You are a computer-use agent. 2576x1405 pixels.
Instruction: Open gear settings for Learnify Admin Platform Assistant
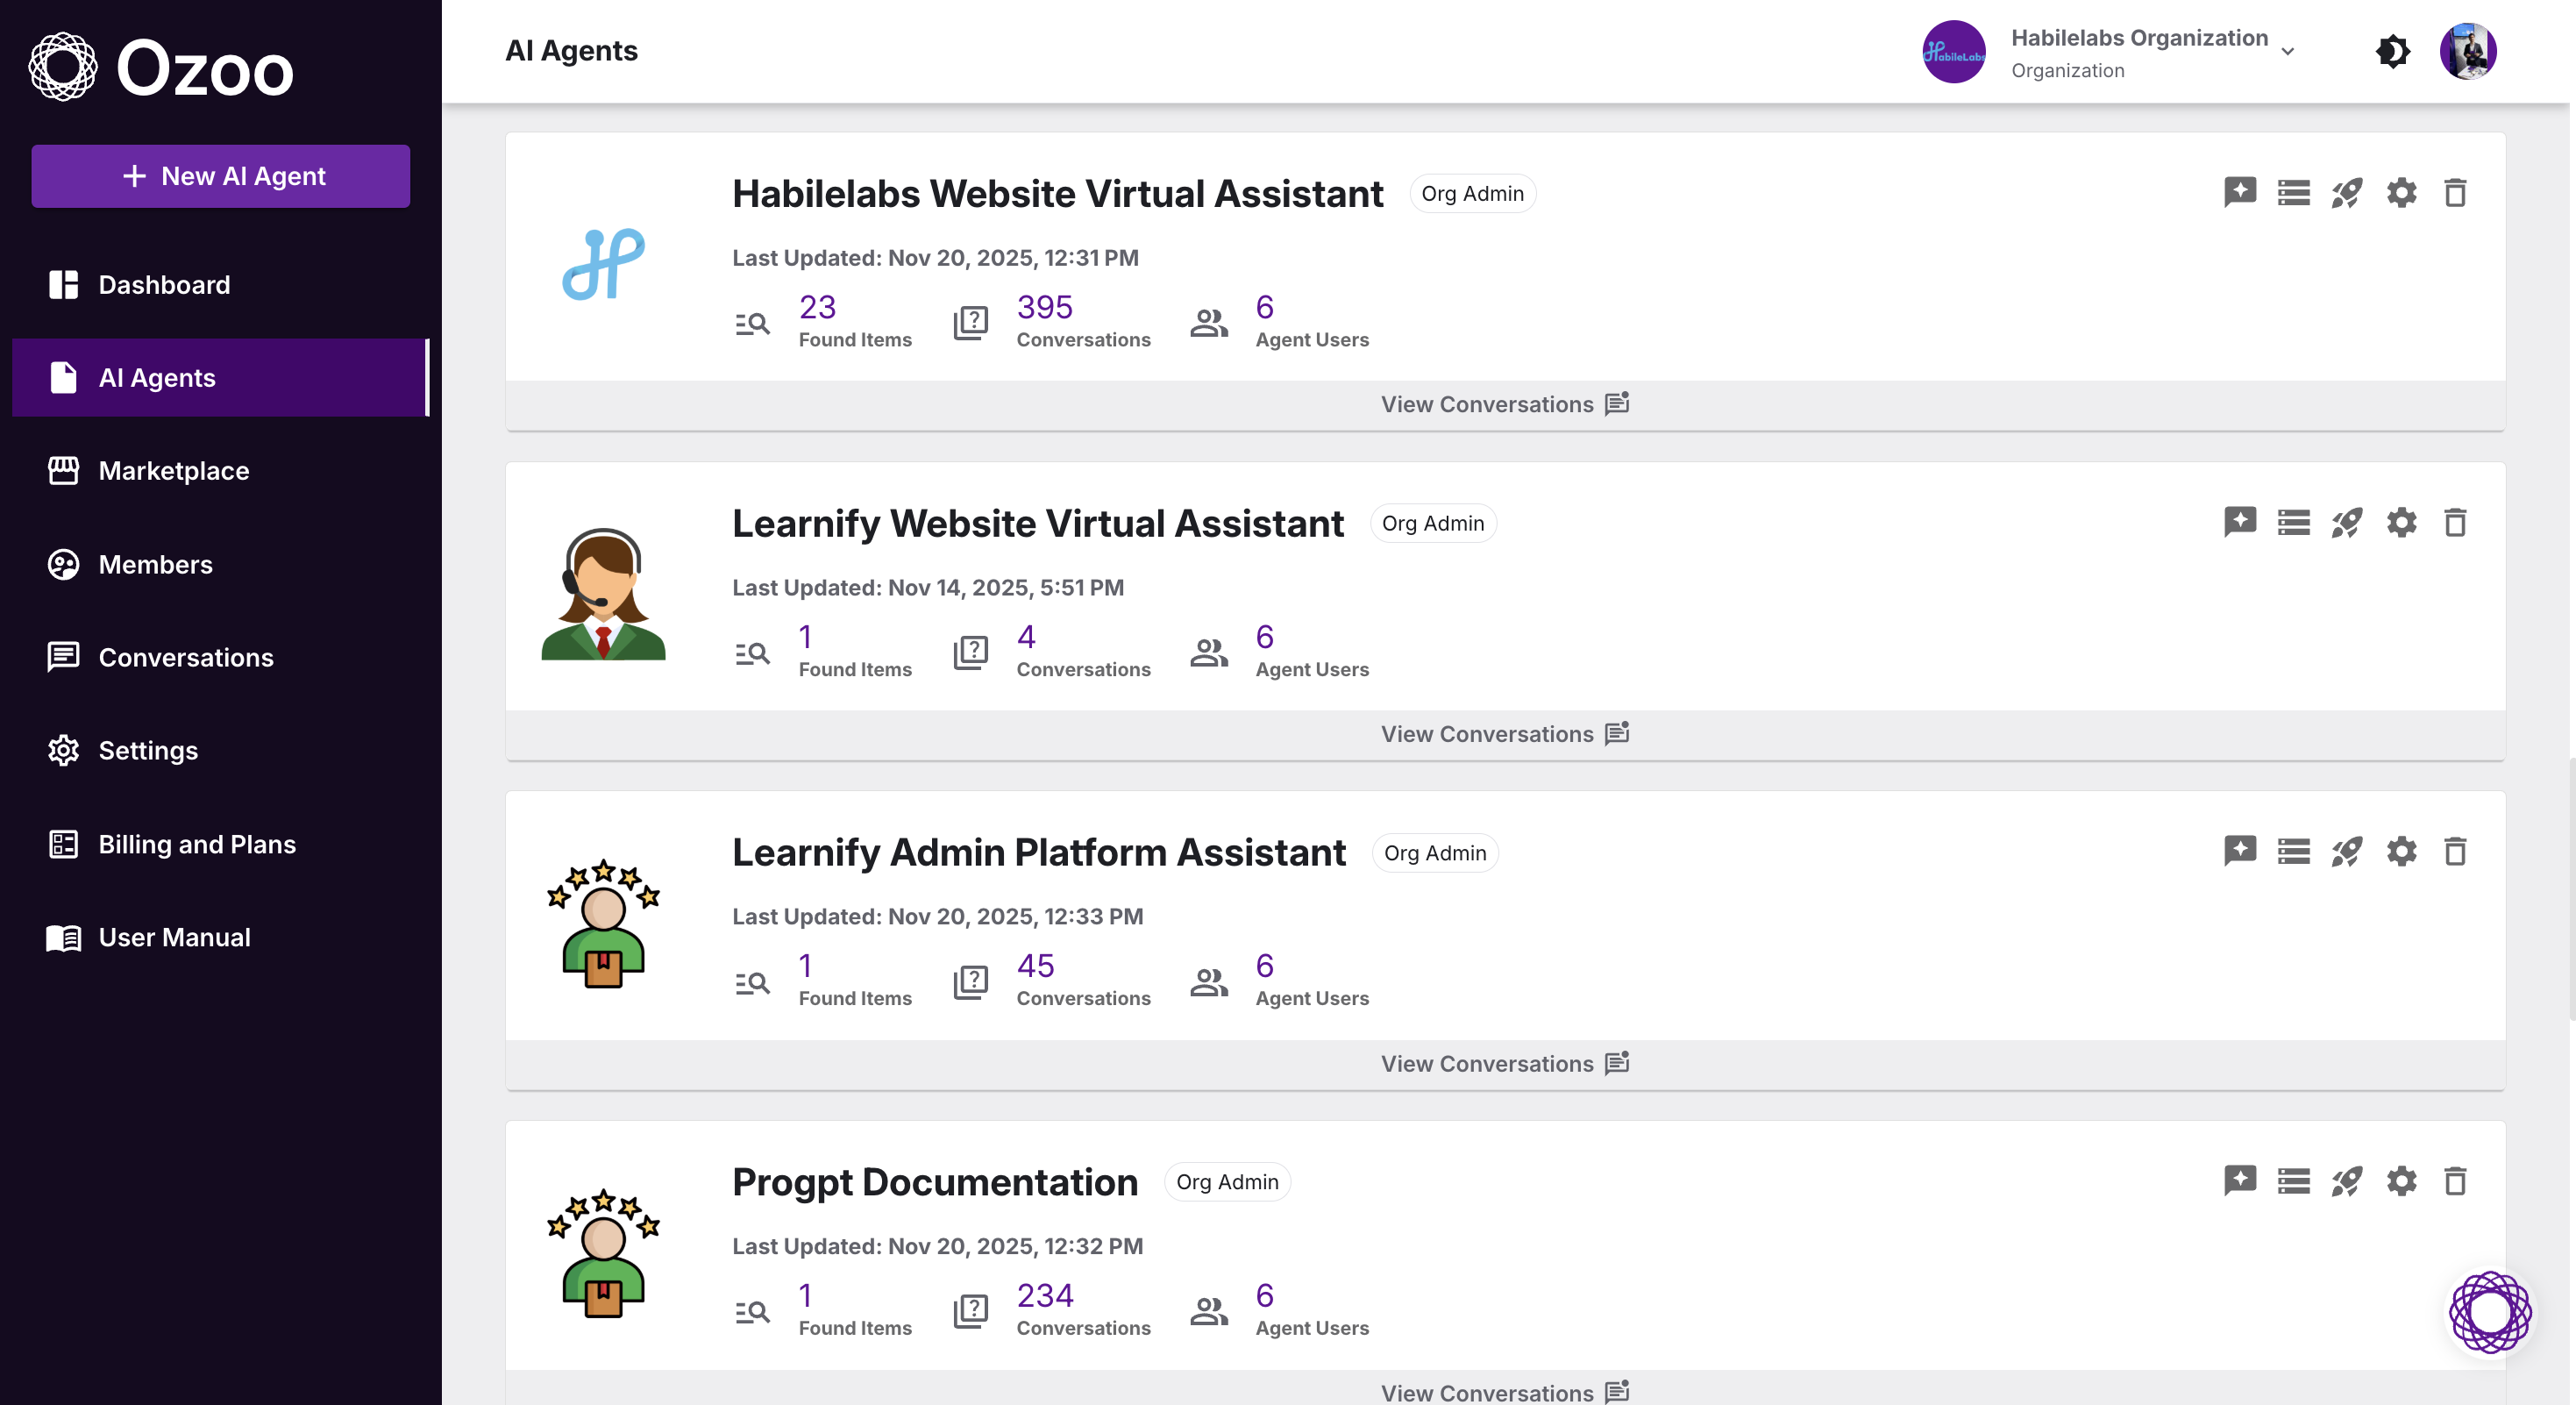click(2401, 851)
